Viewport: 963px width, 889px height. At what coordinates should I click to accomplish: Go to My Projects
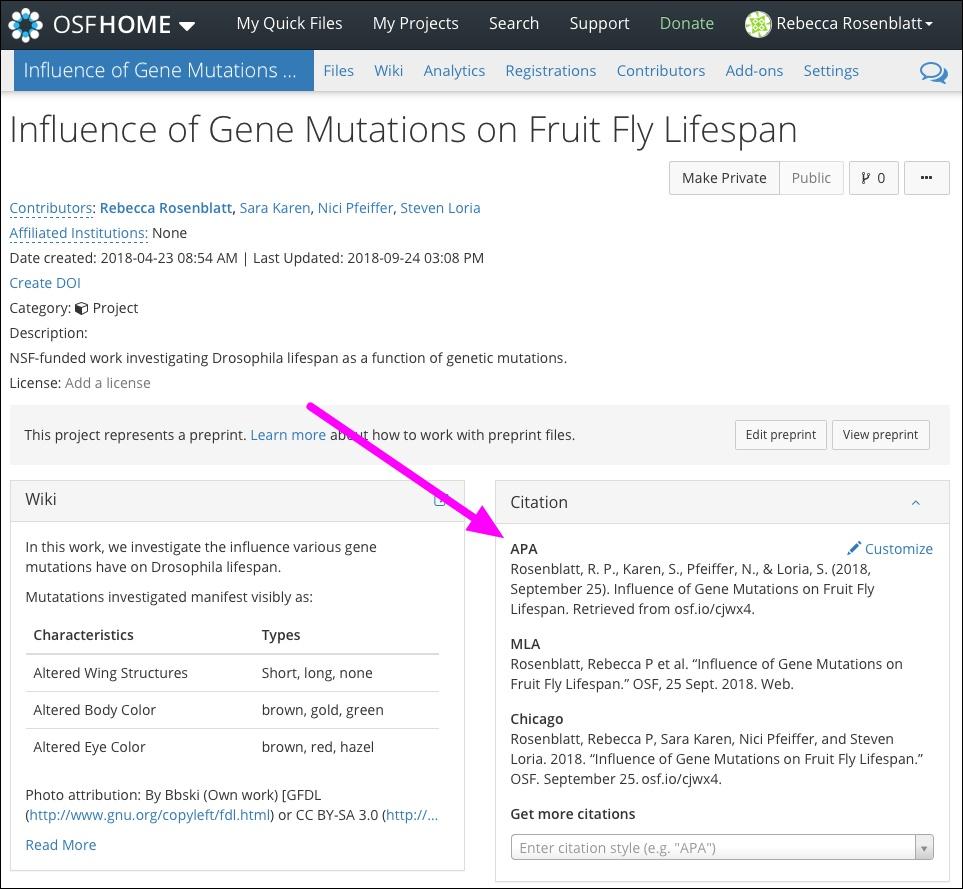[x=416, y=23]
